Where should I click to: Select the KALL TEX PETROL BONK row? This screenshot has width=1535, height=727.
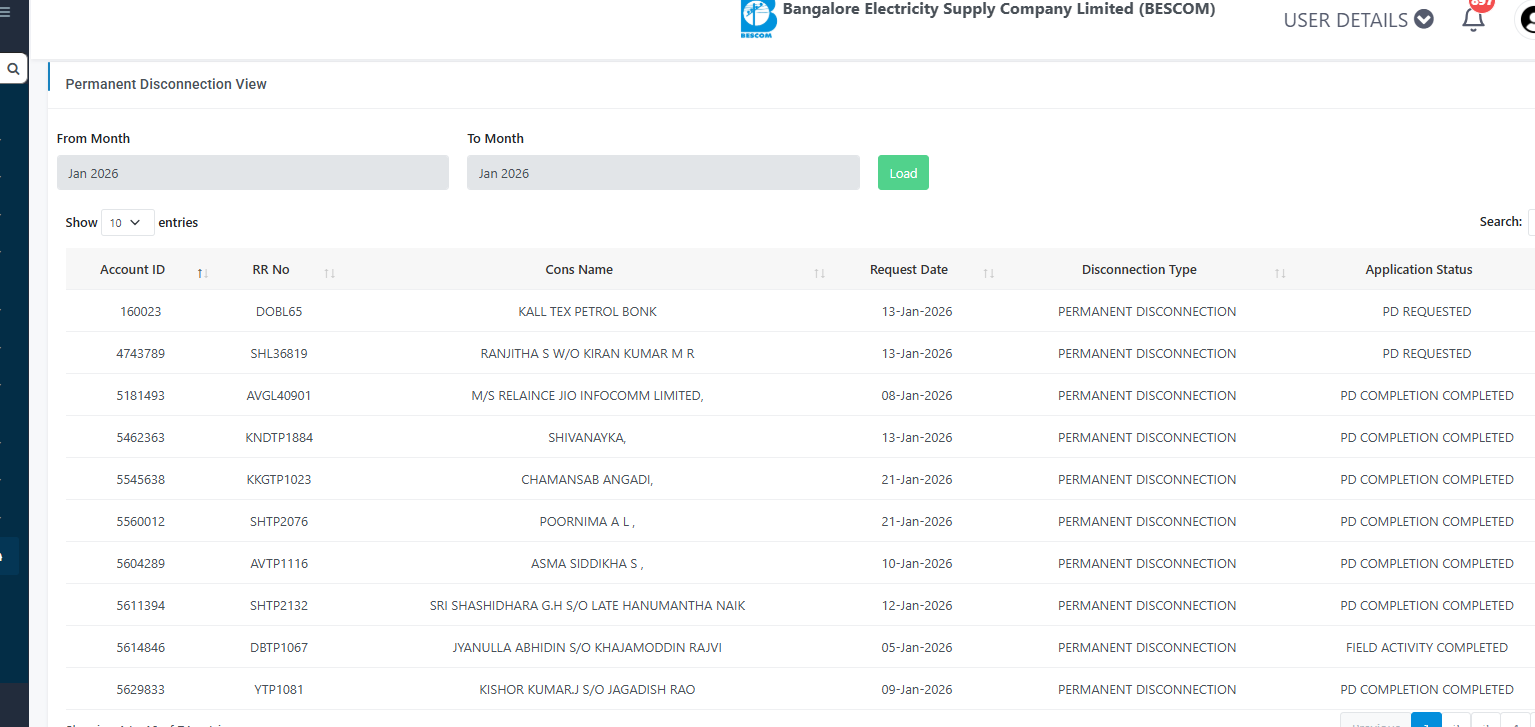tap(587, 312)
